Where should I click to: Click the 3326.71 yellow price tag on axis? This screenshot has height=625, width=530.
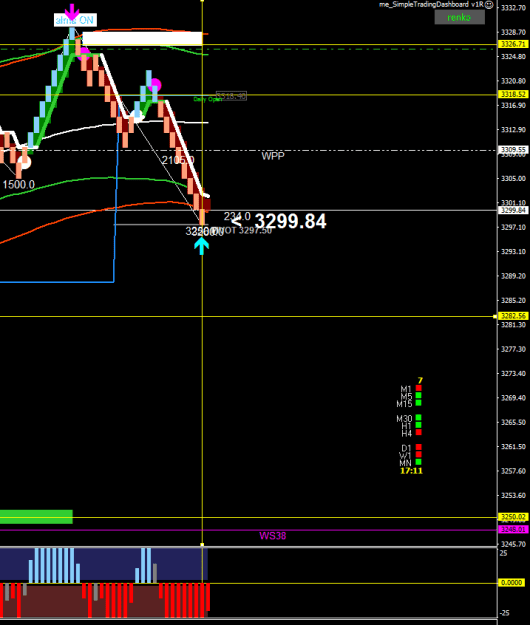(x=513, y=44)
